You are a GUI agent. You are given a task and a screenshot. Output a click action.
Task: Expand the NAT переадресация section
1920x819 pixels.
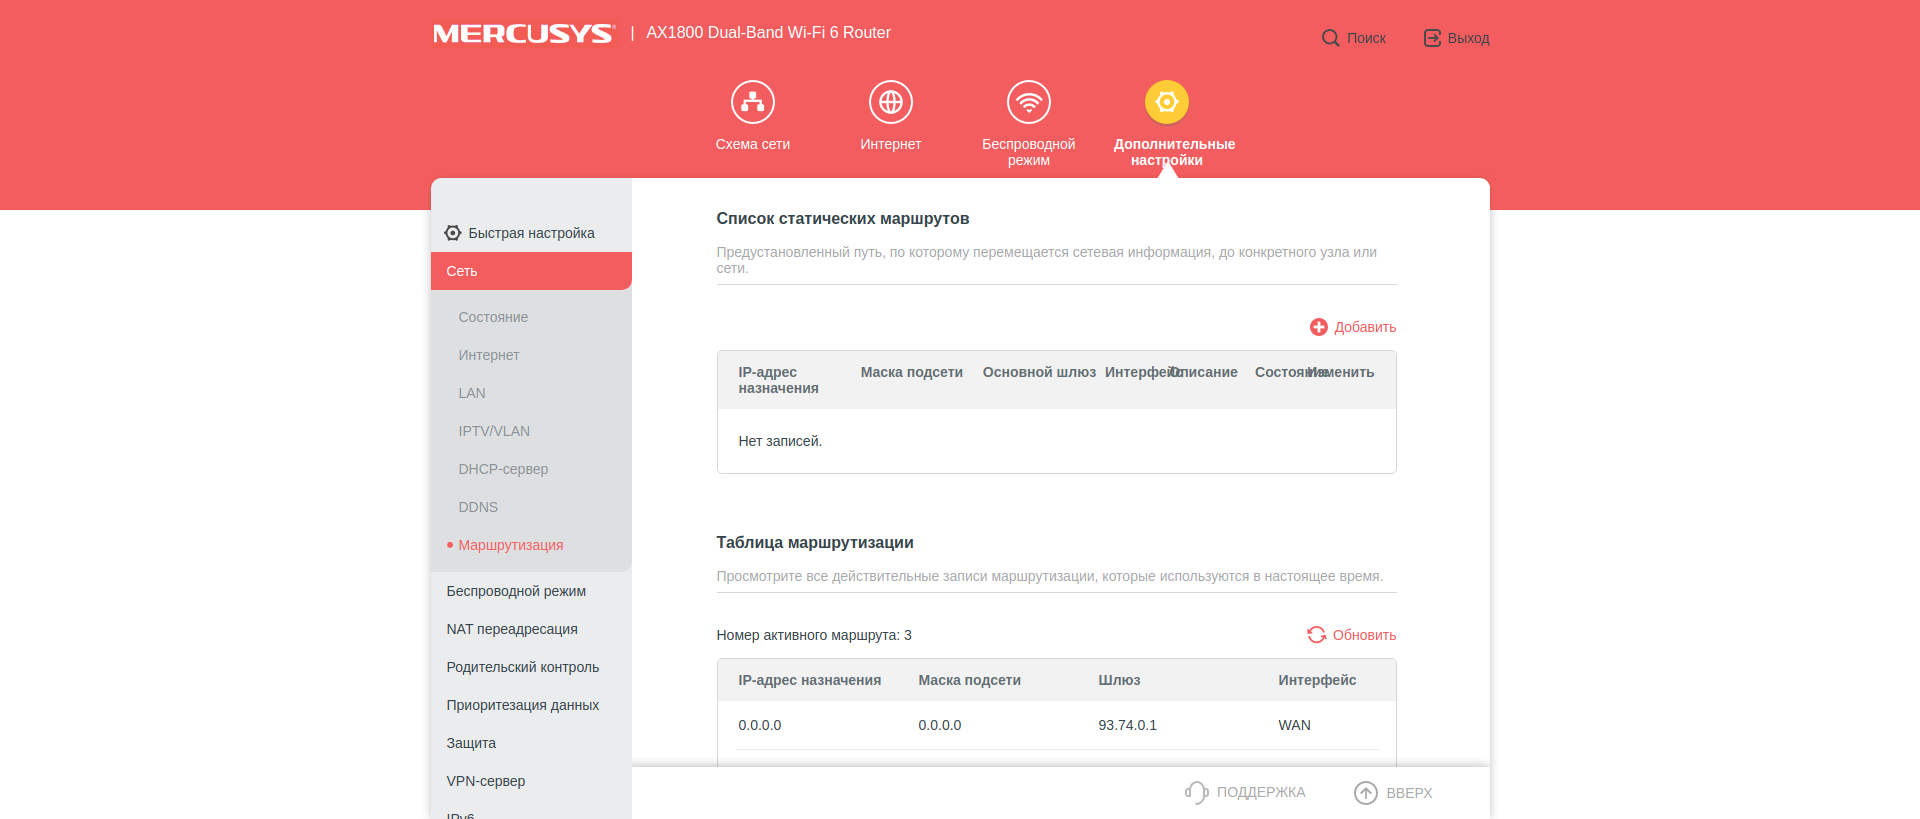tap(512, 629)
